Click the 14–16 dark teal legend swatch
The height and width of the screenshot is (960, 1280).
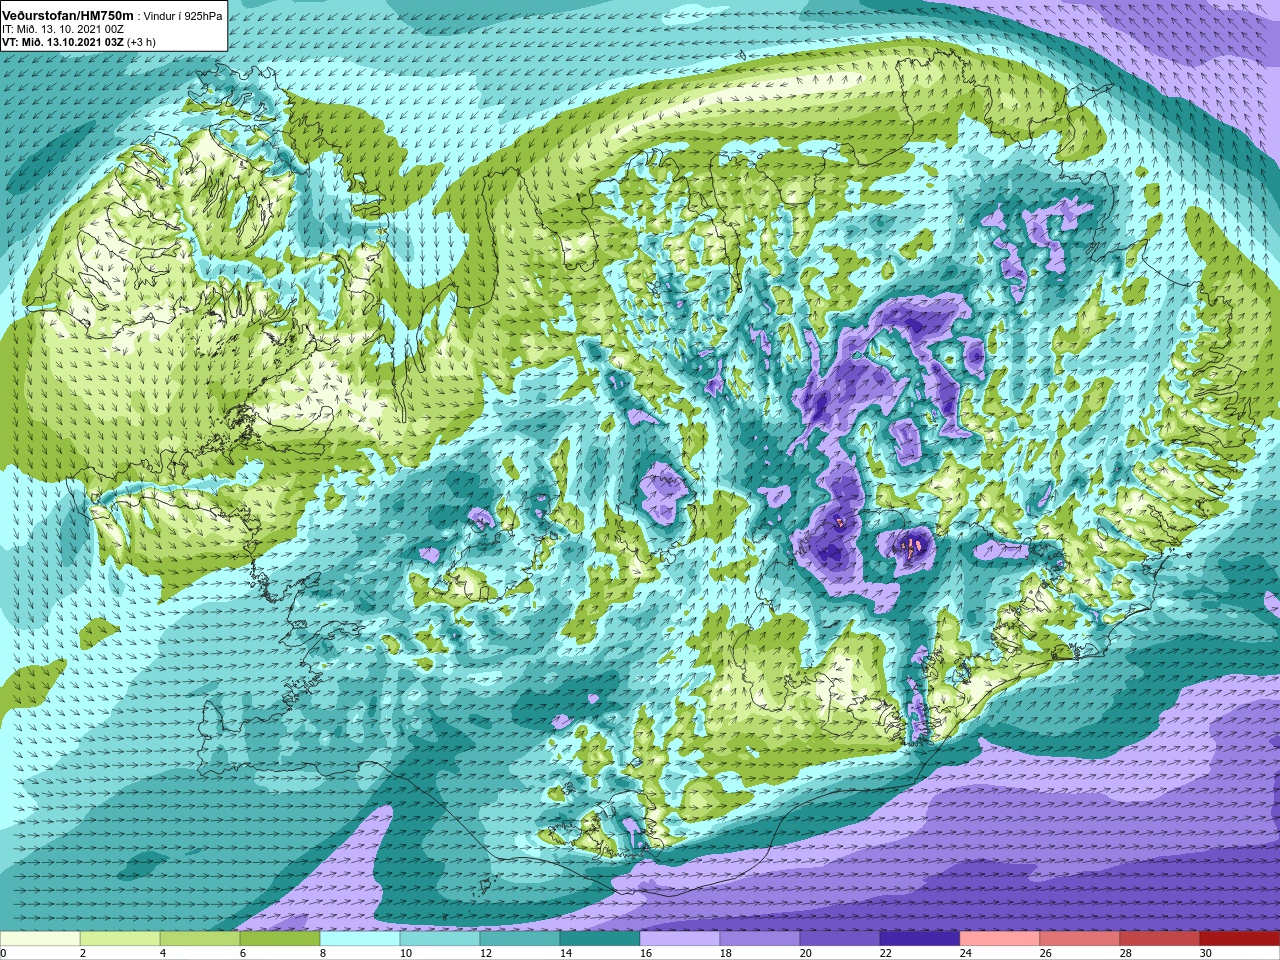point(600,939)
